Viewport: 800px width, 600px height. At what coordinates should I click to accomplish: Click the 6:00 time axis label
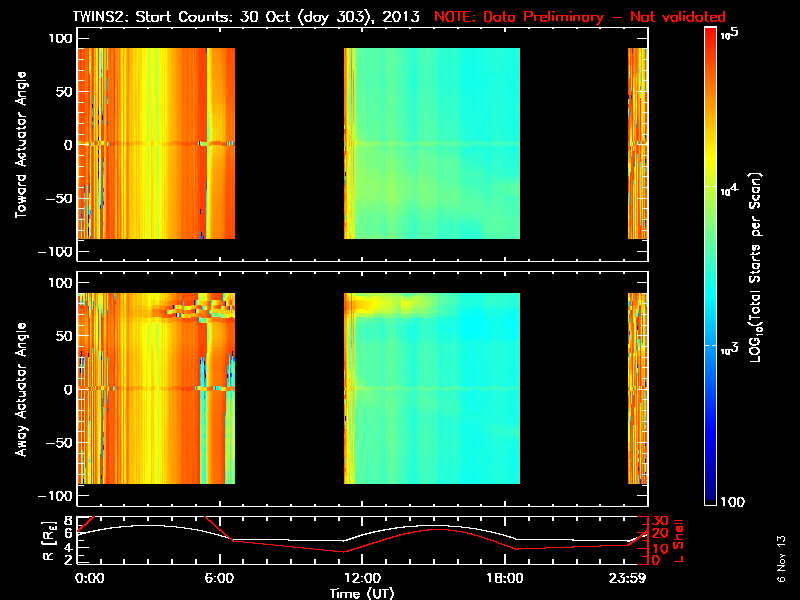coord(219,578)
